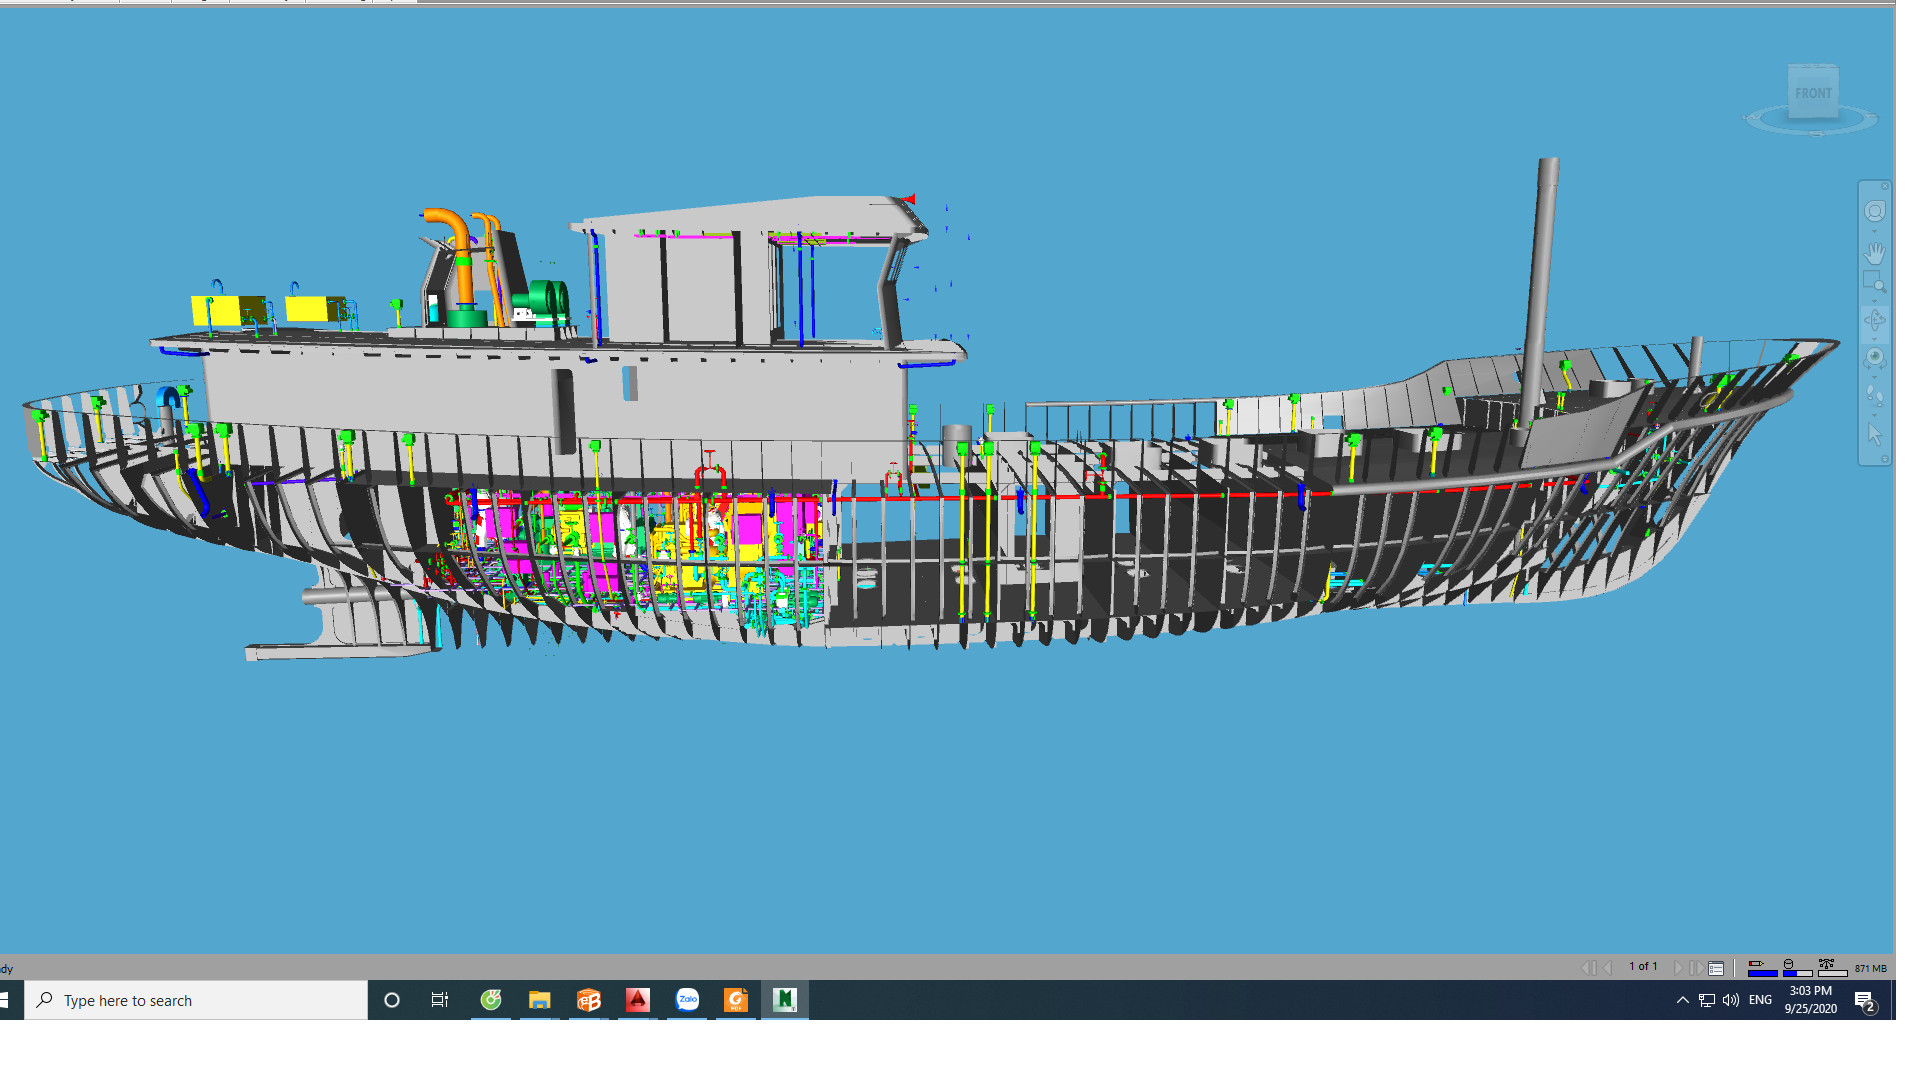The image size is (1920, 1080).
Task: Expand the Zoom tool options arrow
Action: [1874, 300]
